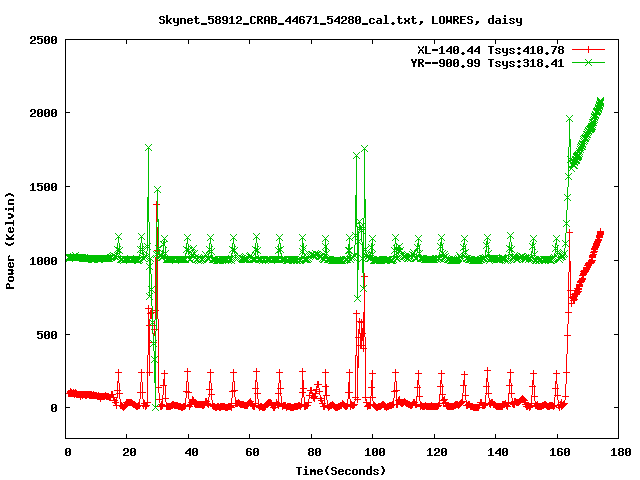Screen dimensions: 640x480
Task: Click the green marker at zero Kelvin
Action: click(x=155, y=407)
